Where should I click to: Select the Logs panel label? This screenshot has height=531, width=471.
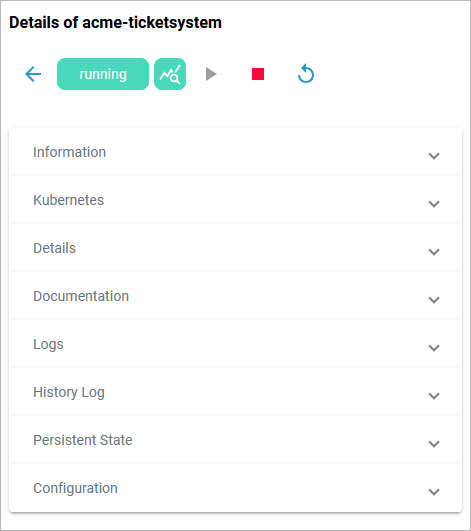pyautogui.click(x=48, y=345)
